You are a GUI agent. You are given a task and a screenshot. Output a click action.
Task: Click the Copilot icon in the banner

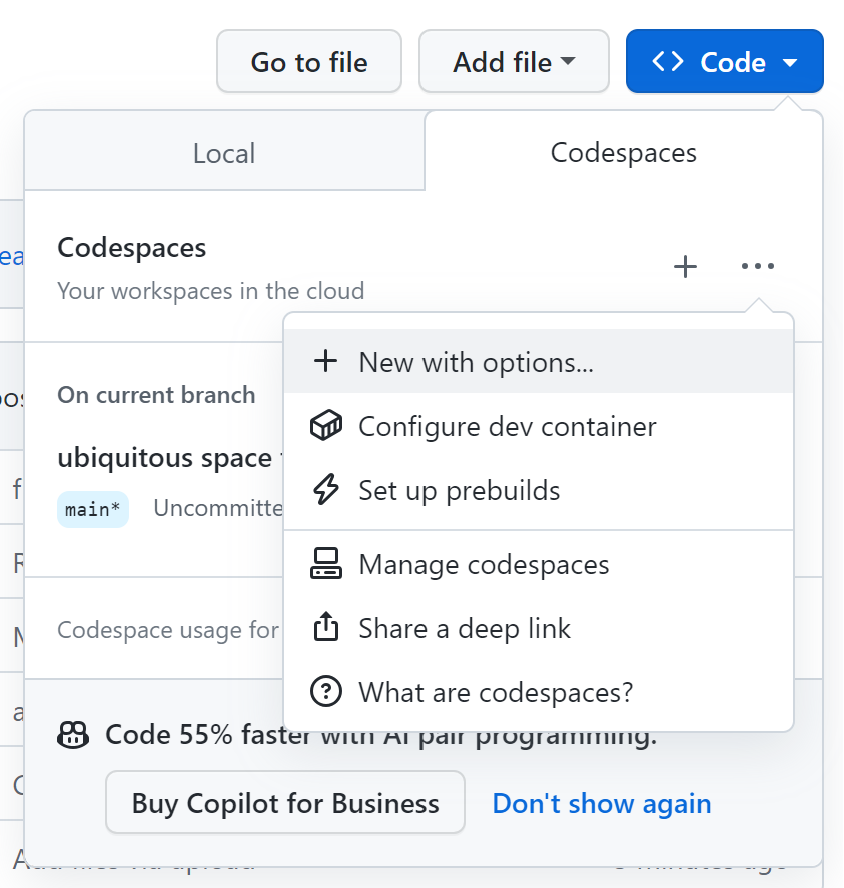click(73, 735)
